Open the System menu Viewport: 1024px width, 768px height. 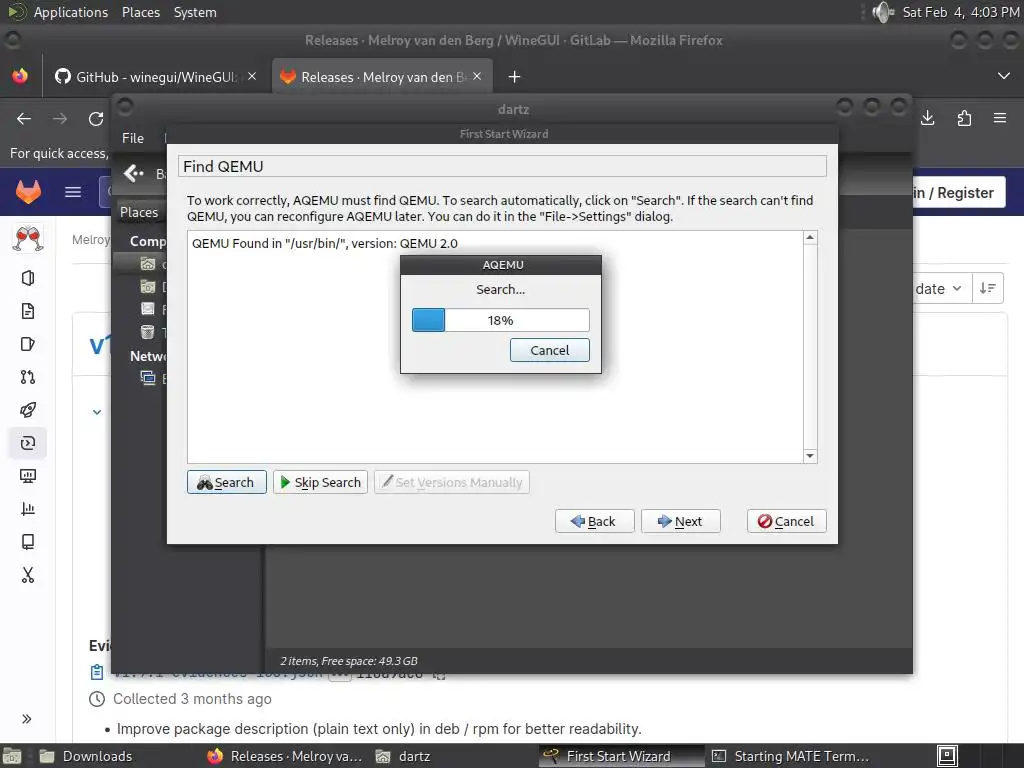(195, 12)
